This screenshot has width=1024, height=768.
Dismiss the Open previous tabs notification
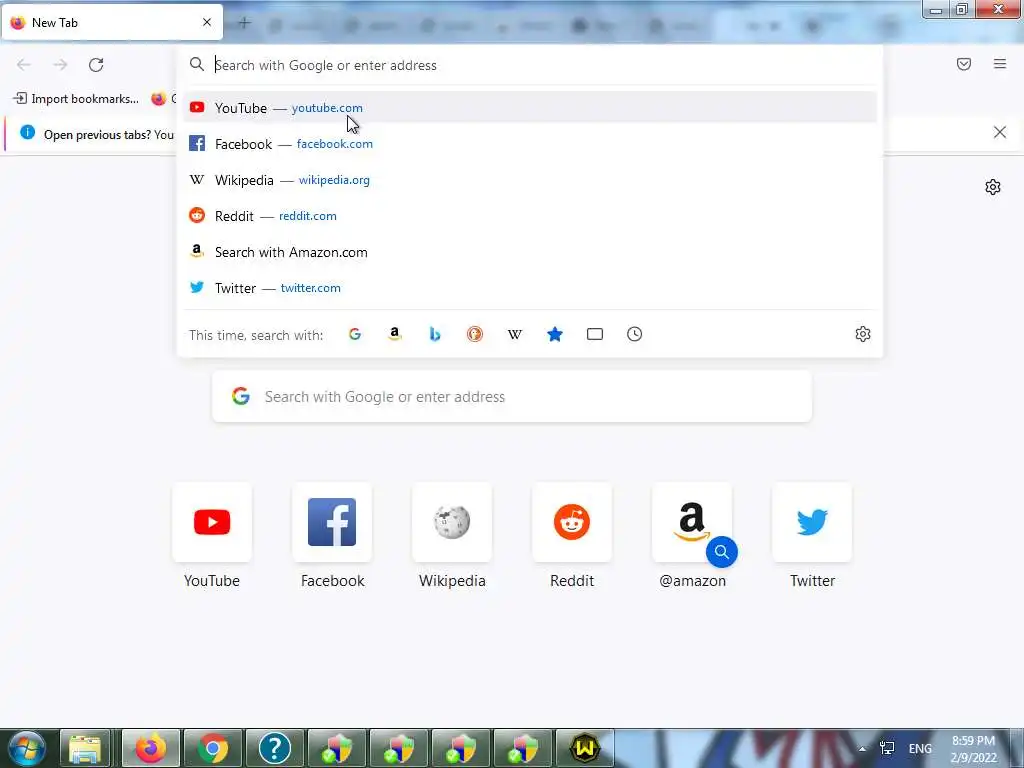(x=1000, y=133)
